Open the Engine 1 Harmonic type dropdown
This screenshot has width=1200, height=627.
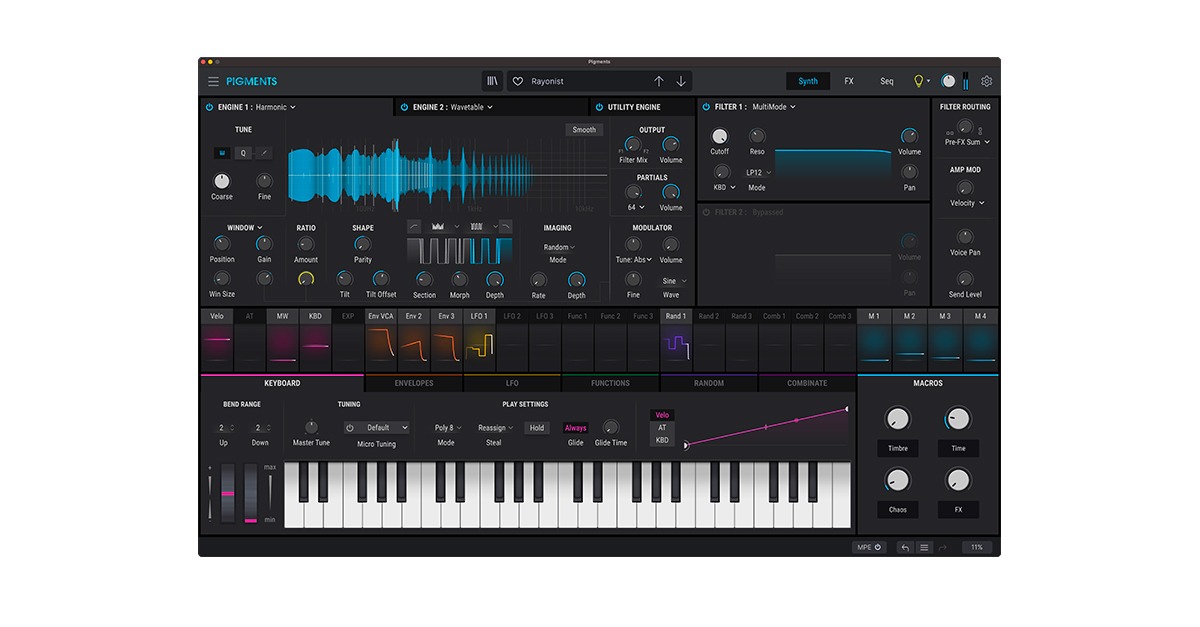(x=276, y=107)
